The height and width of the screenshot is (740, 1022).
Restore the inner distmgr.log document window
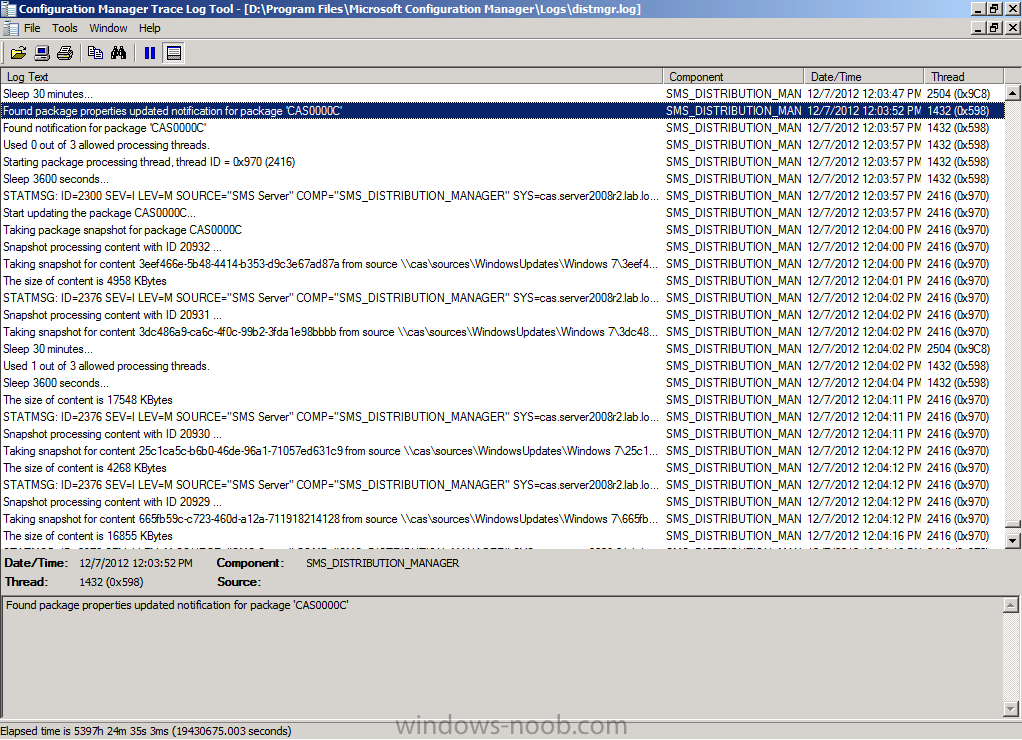pos(995,28)
